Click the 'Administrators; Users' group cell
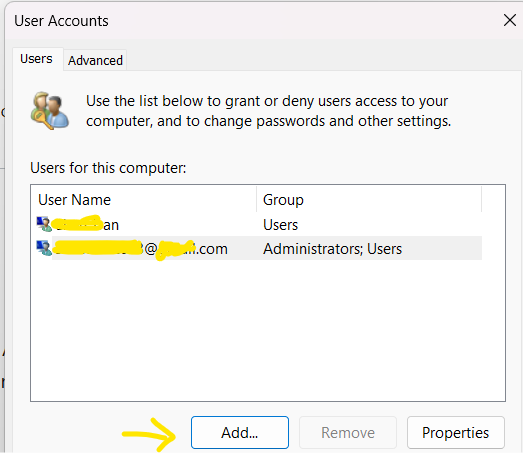 pyautogui.click(x=333, y=249)
